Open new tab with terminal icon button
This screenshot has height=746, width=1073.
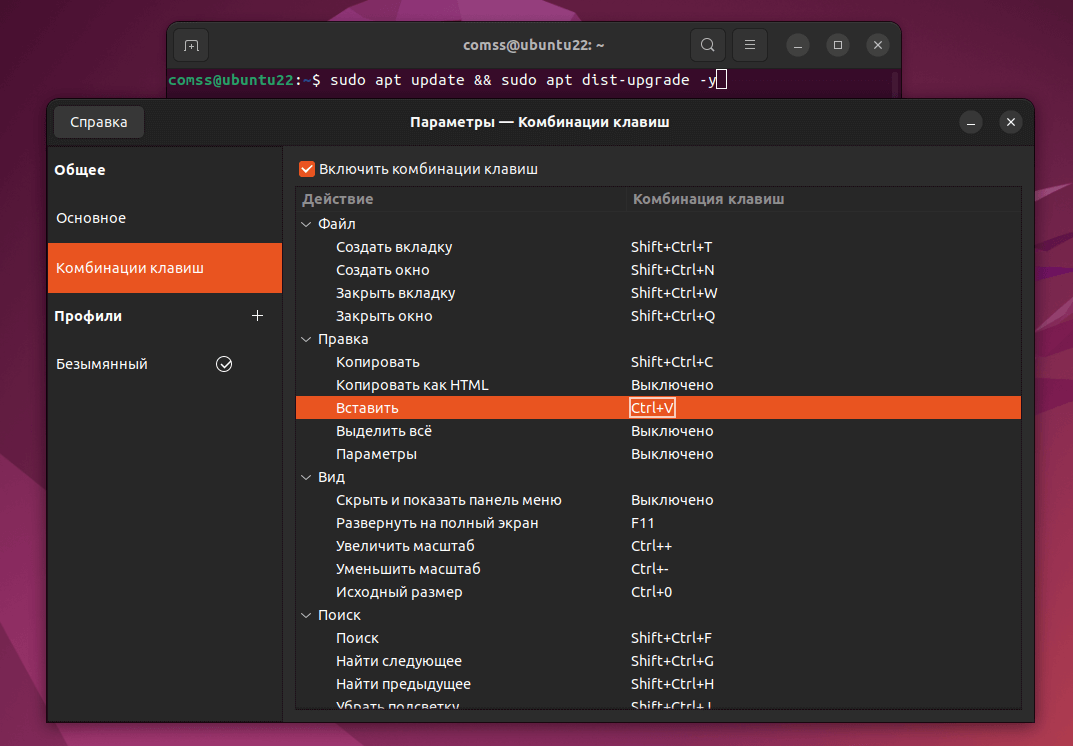click(191, 45)
